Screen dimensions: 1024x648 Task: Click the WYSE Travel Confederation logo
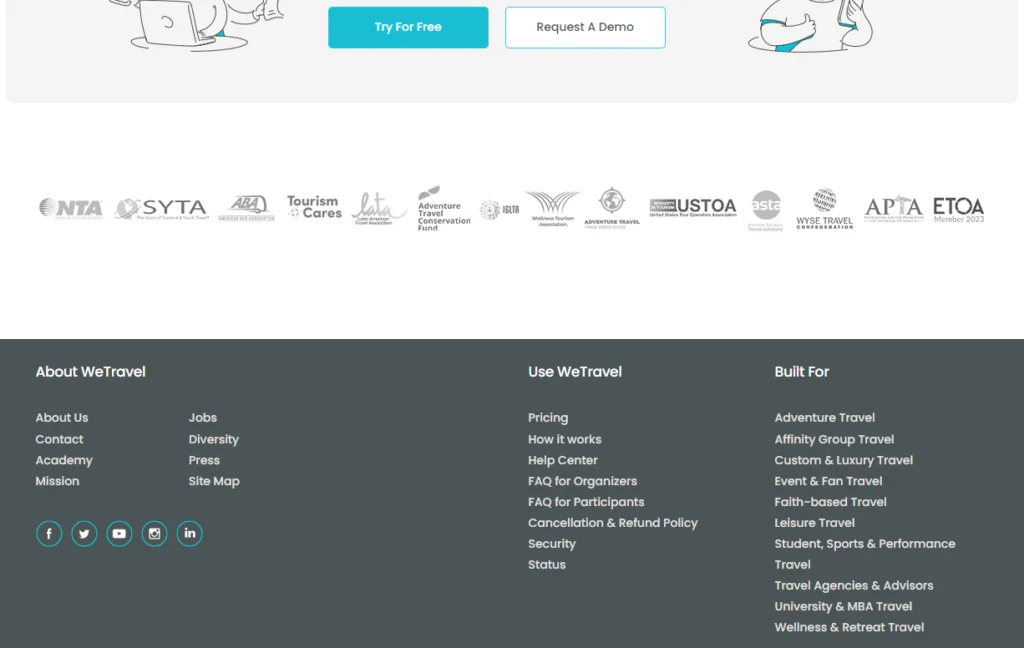[x=824, y=208]
